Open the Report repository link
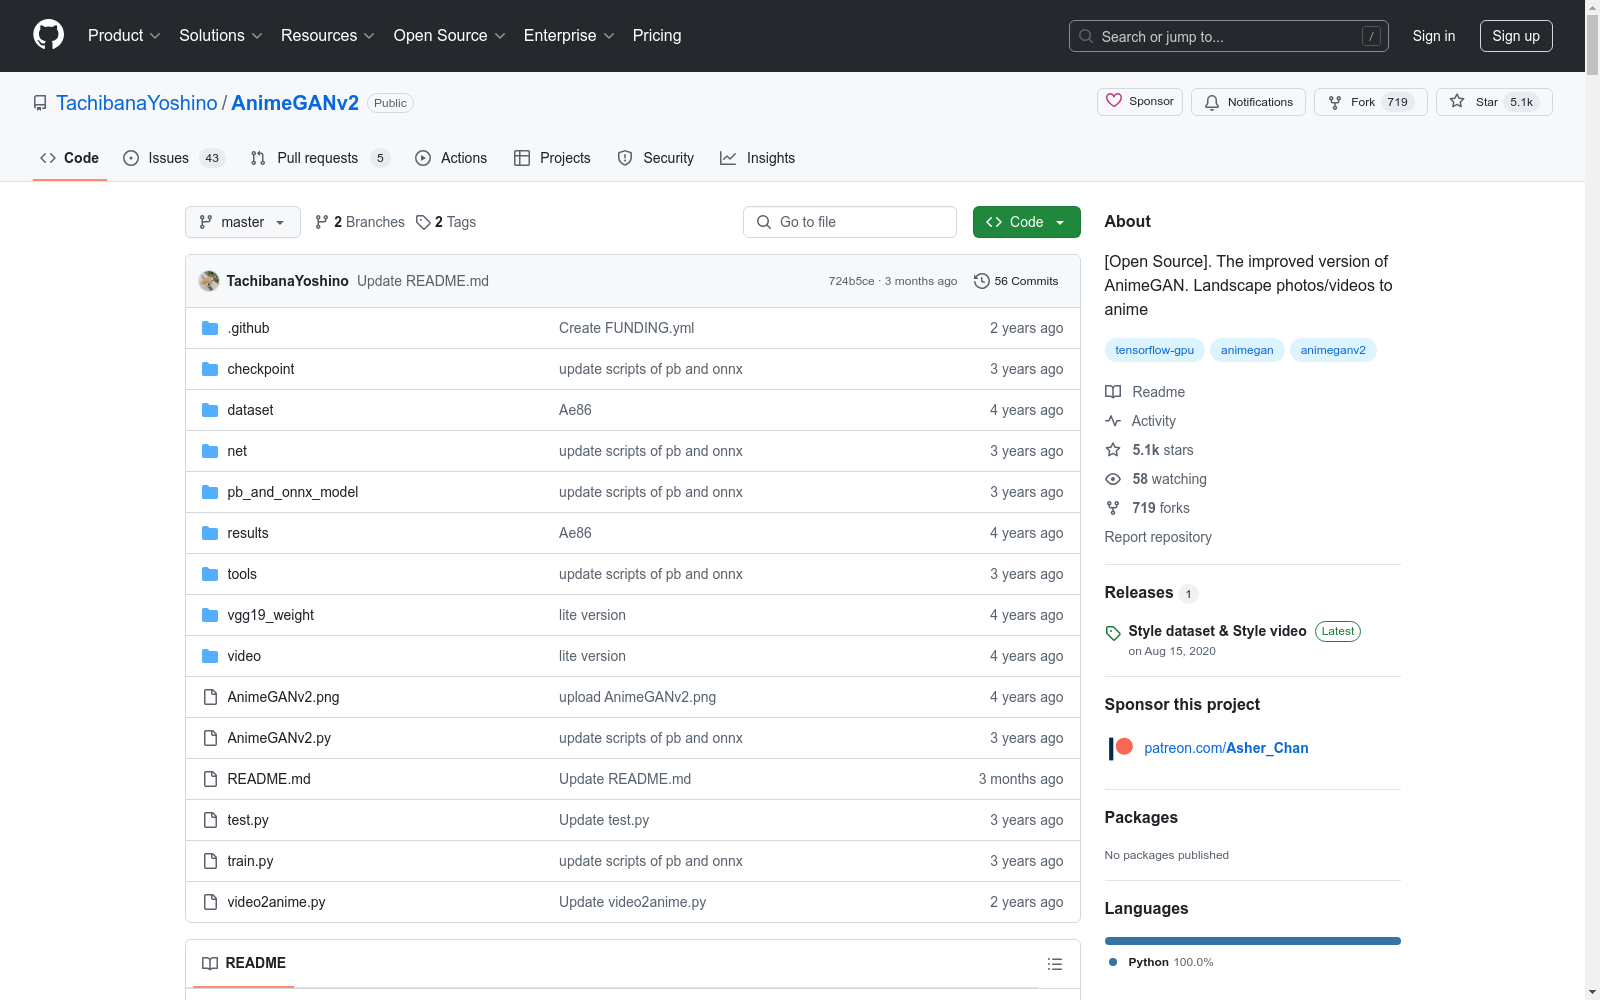Viewport: 1600px width, 1000px height. 1158,537
